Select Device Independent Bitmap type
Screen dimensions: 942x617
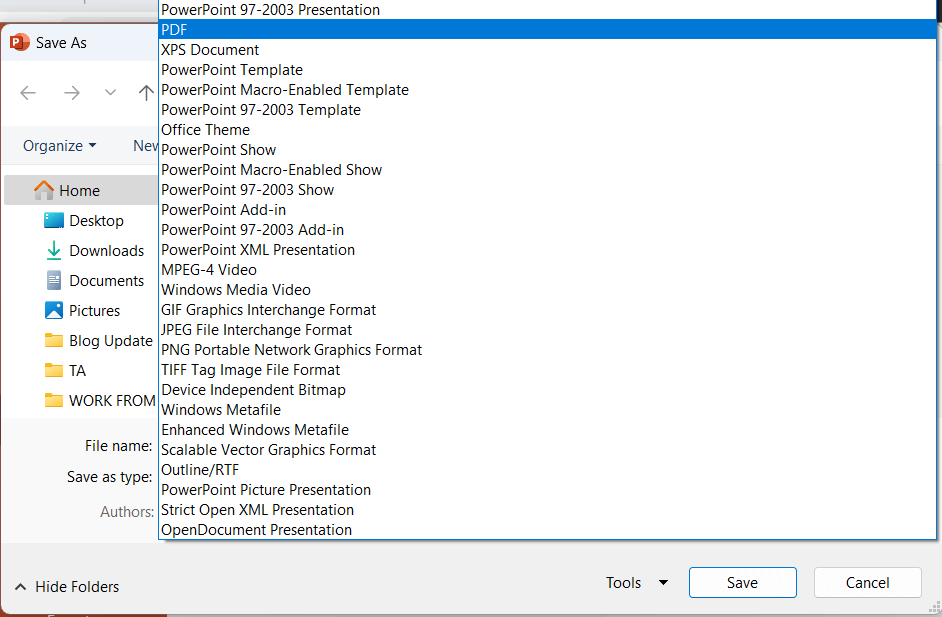pyautogui.click(x=547, y=389)
